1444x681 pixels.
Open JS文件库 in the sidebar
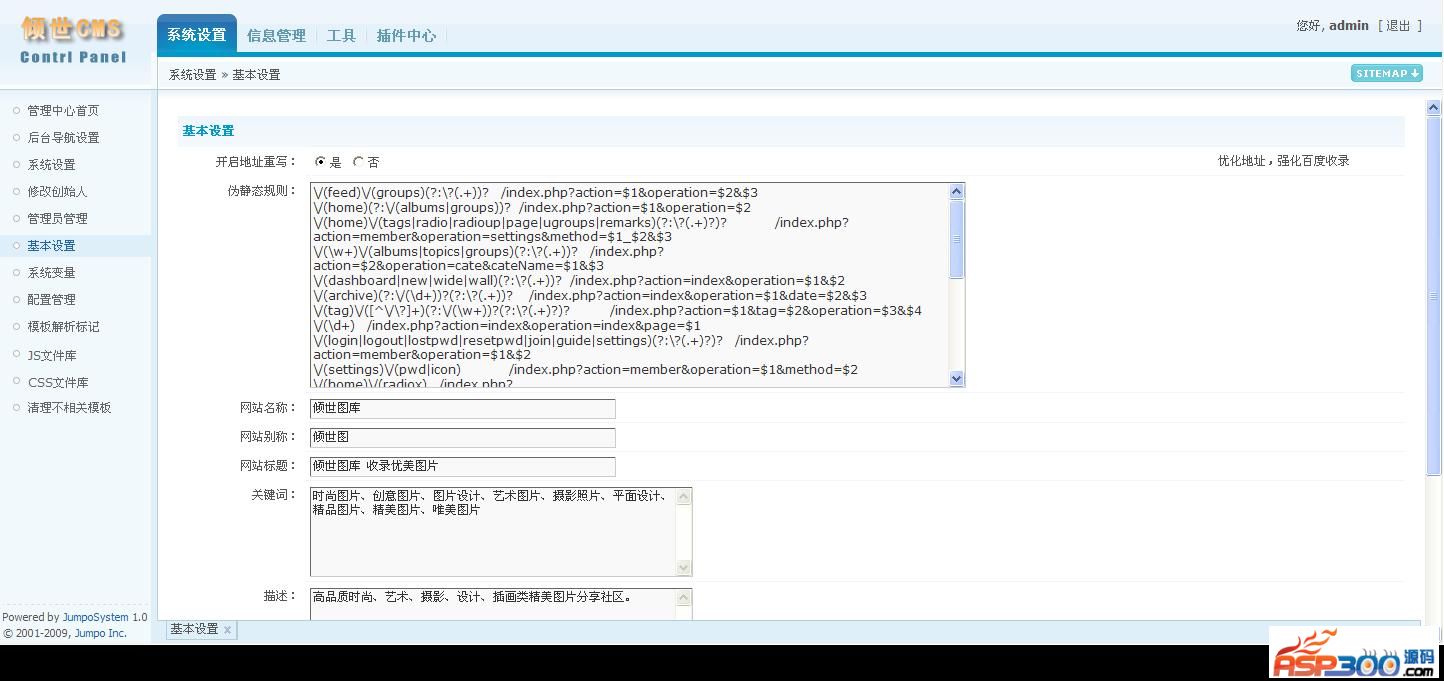(x=52, y=356)
